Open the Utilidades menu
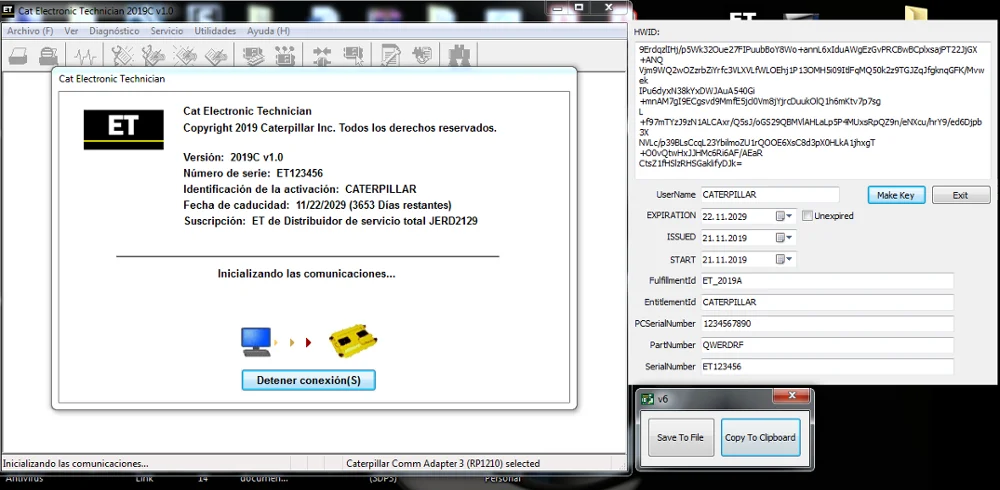Image resolution: width=1000 pixels, height=490 pixels. tap(215, 31)
